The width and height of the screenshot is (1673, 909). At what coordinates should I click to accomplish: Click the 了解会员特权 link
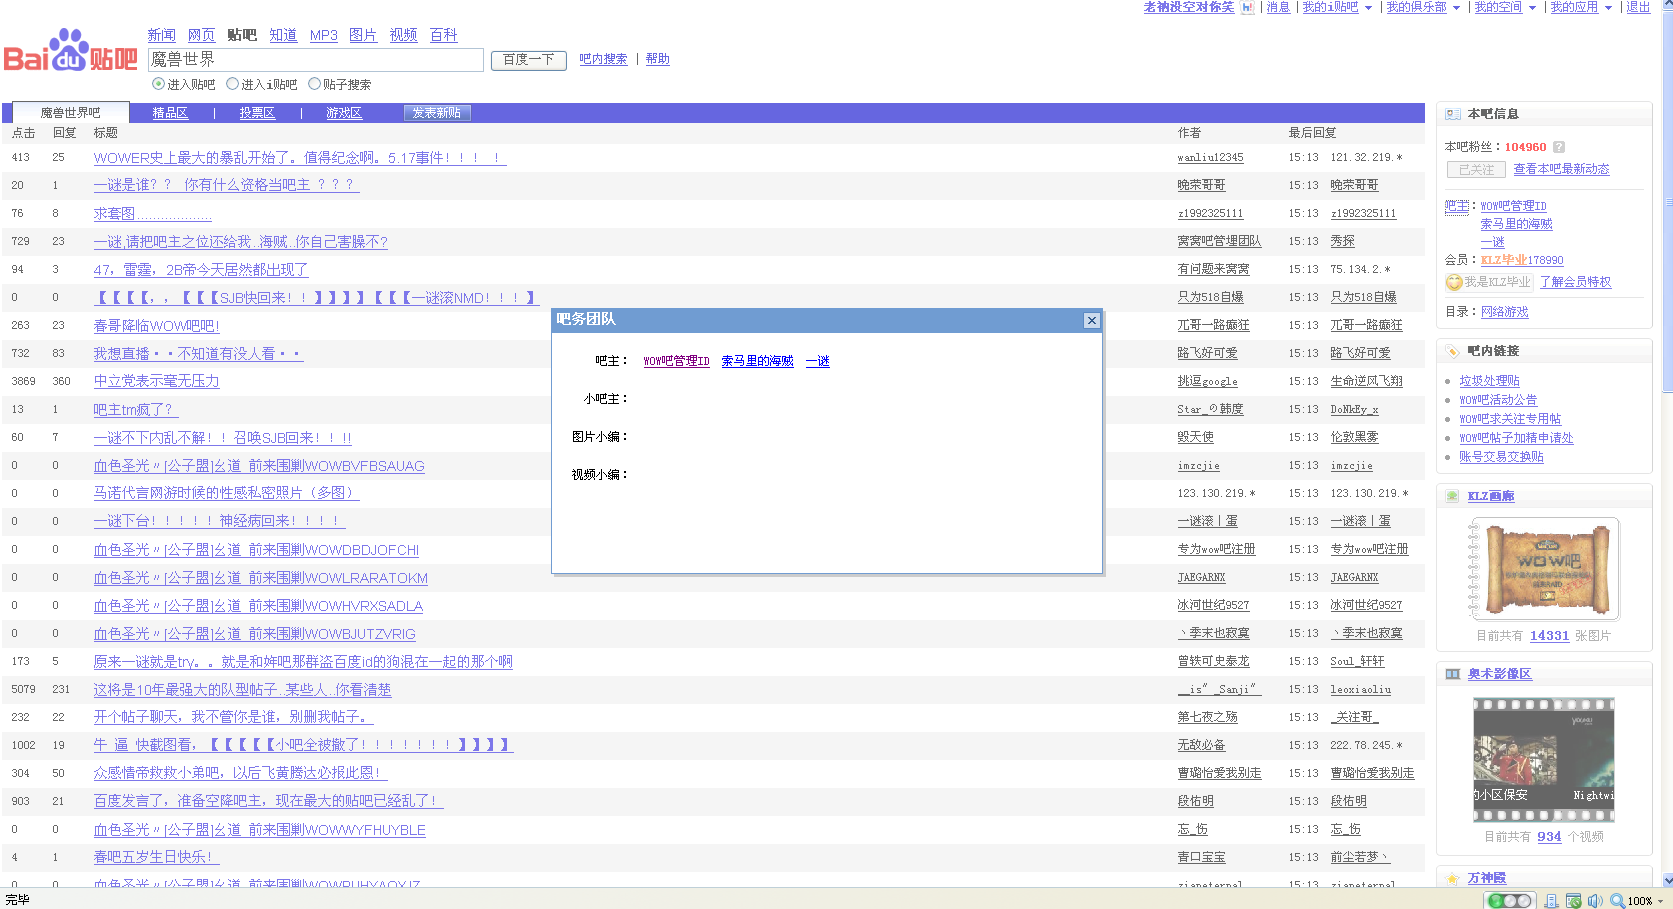pos(1575,282)
